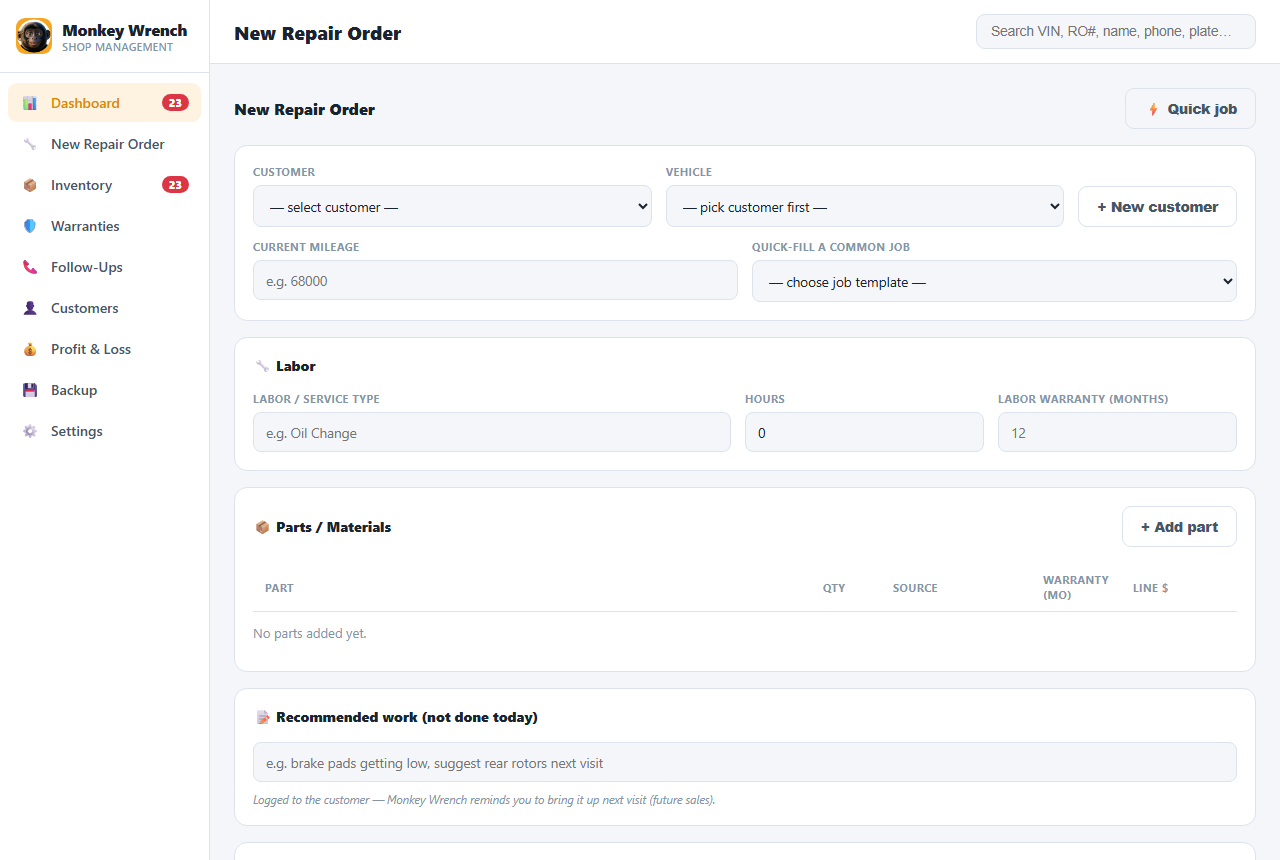The height and width of the screenshot is (860, 1280).
Task: Expand the choose job template dropdown
Action: click(994, 281)
